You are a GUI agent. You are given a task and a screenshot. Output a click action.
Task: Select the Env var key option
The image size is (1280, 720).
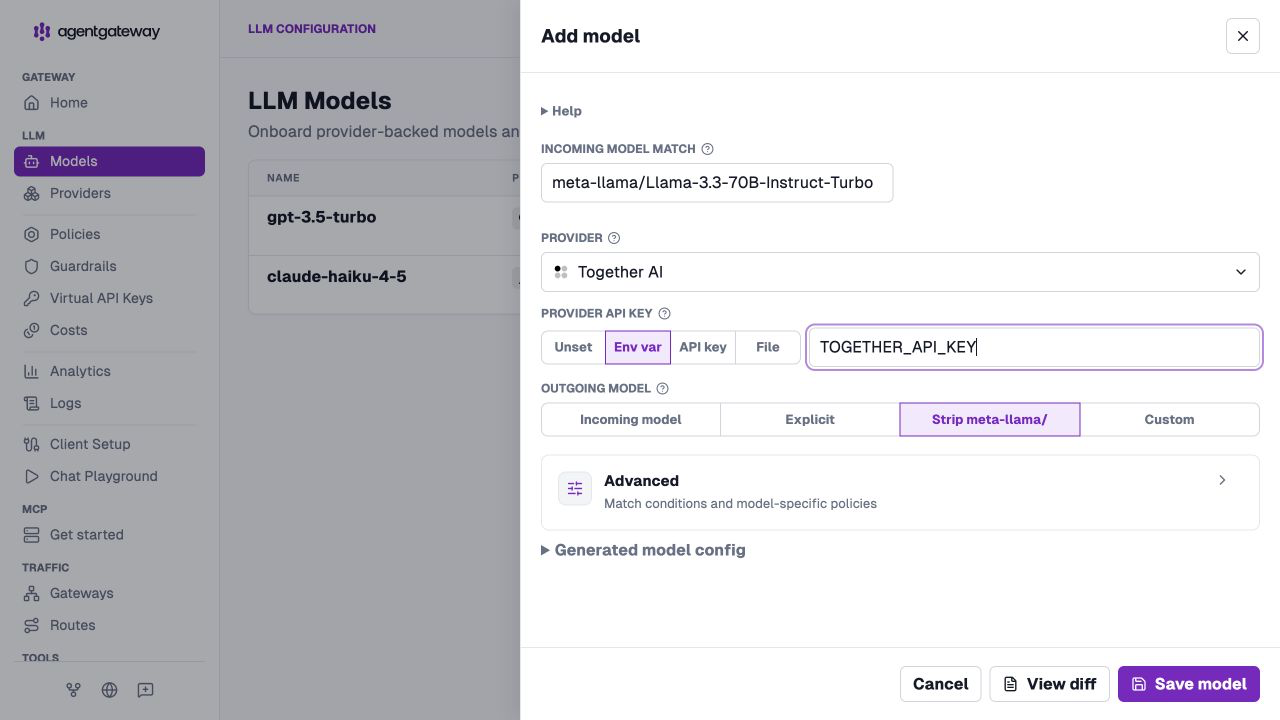coord(638,347)
